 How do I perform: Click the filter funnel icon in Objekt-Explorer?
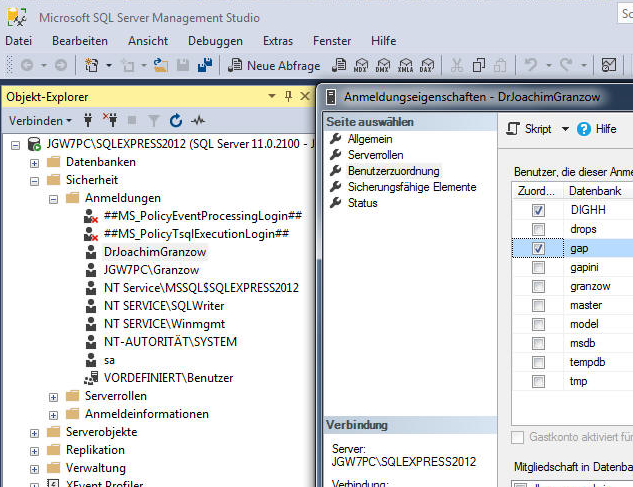(153, 120)
